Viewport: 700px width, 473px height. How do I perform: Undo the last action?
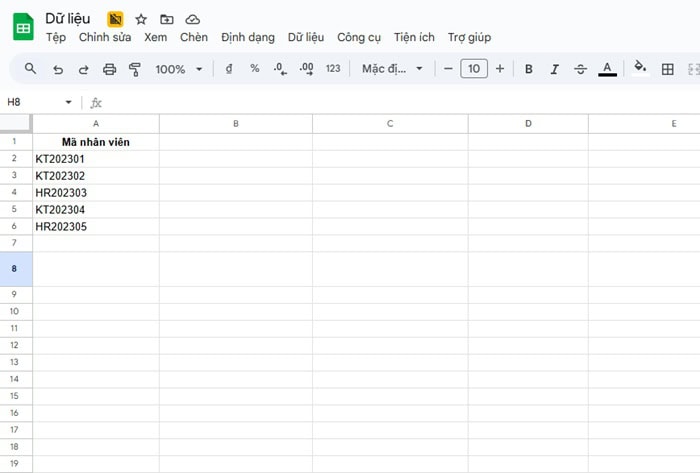[58, 69]
